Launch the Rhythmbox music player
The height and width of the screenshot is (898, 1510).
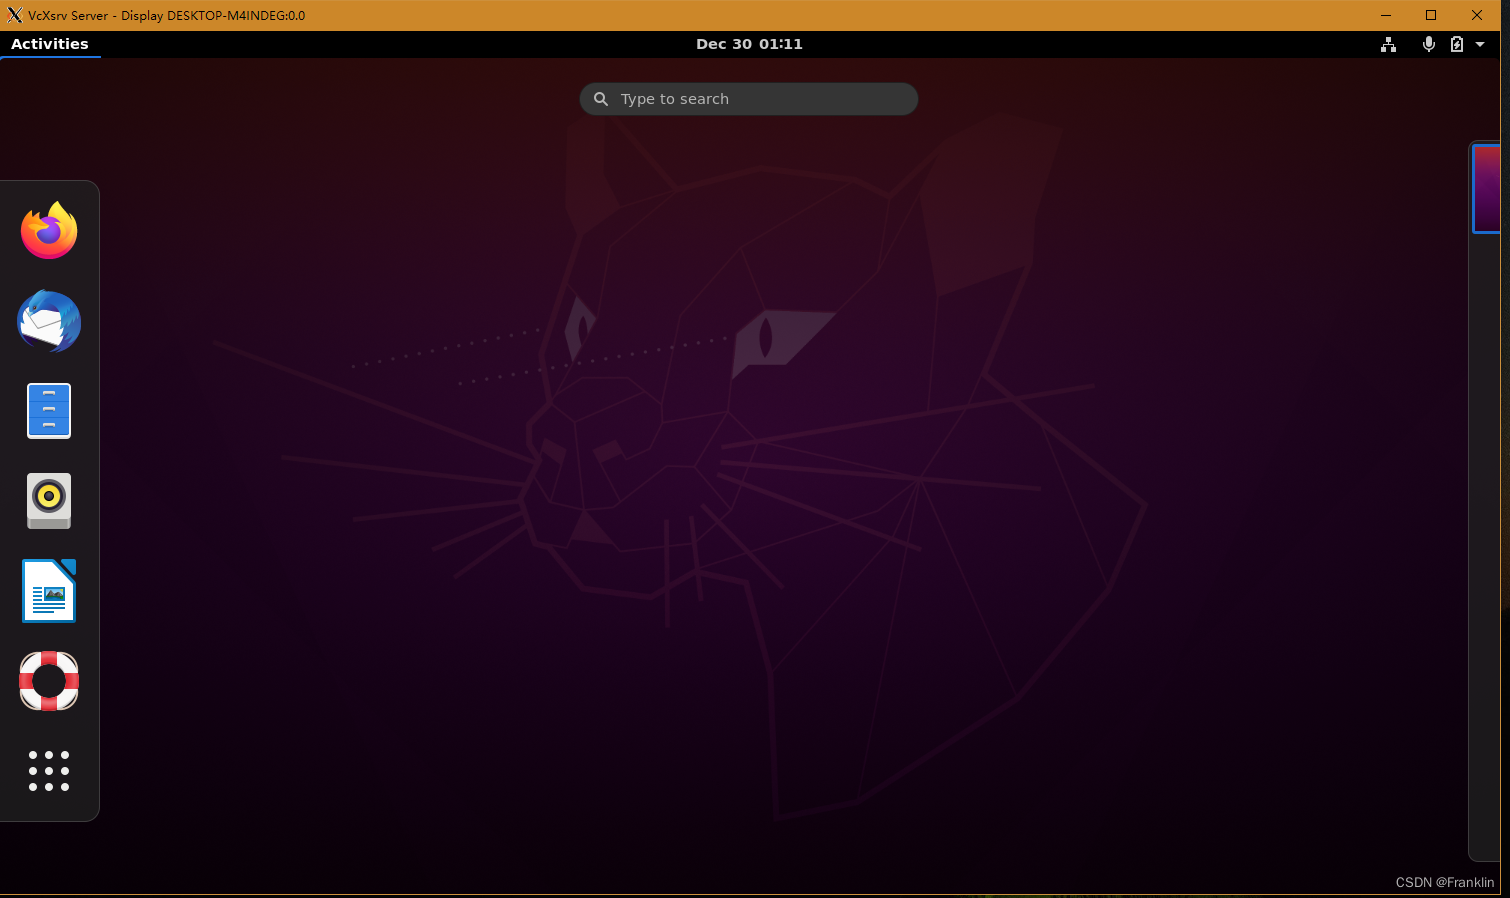(48, 501)
